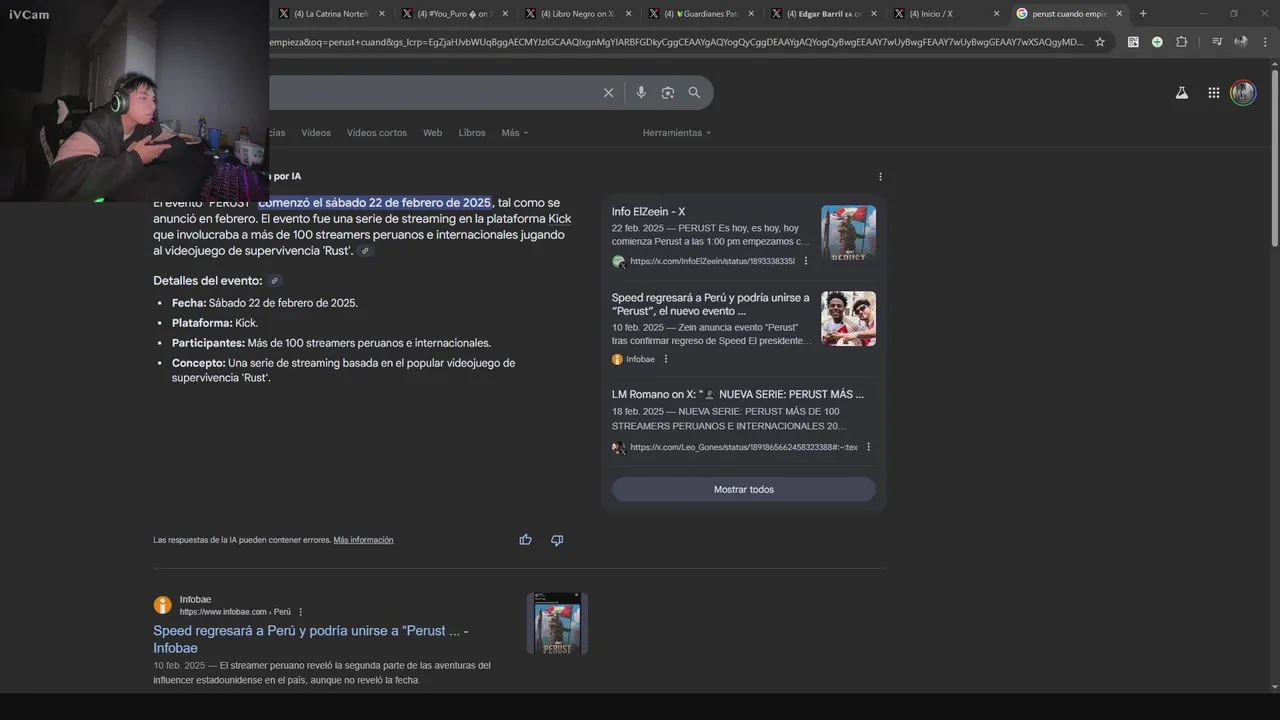The image size is (1280, 720).
Task: Open the media control toolbar icon
Action: (1217, 42)
